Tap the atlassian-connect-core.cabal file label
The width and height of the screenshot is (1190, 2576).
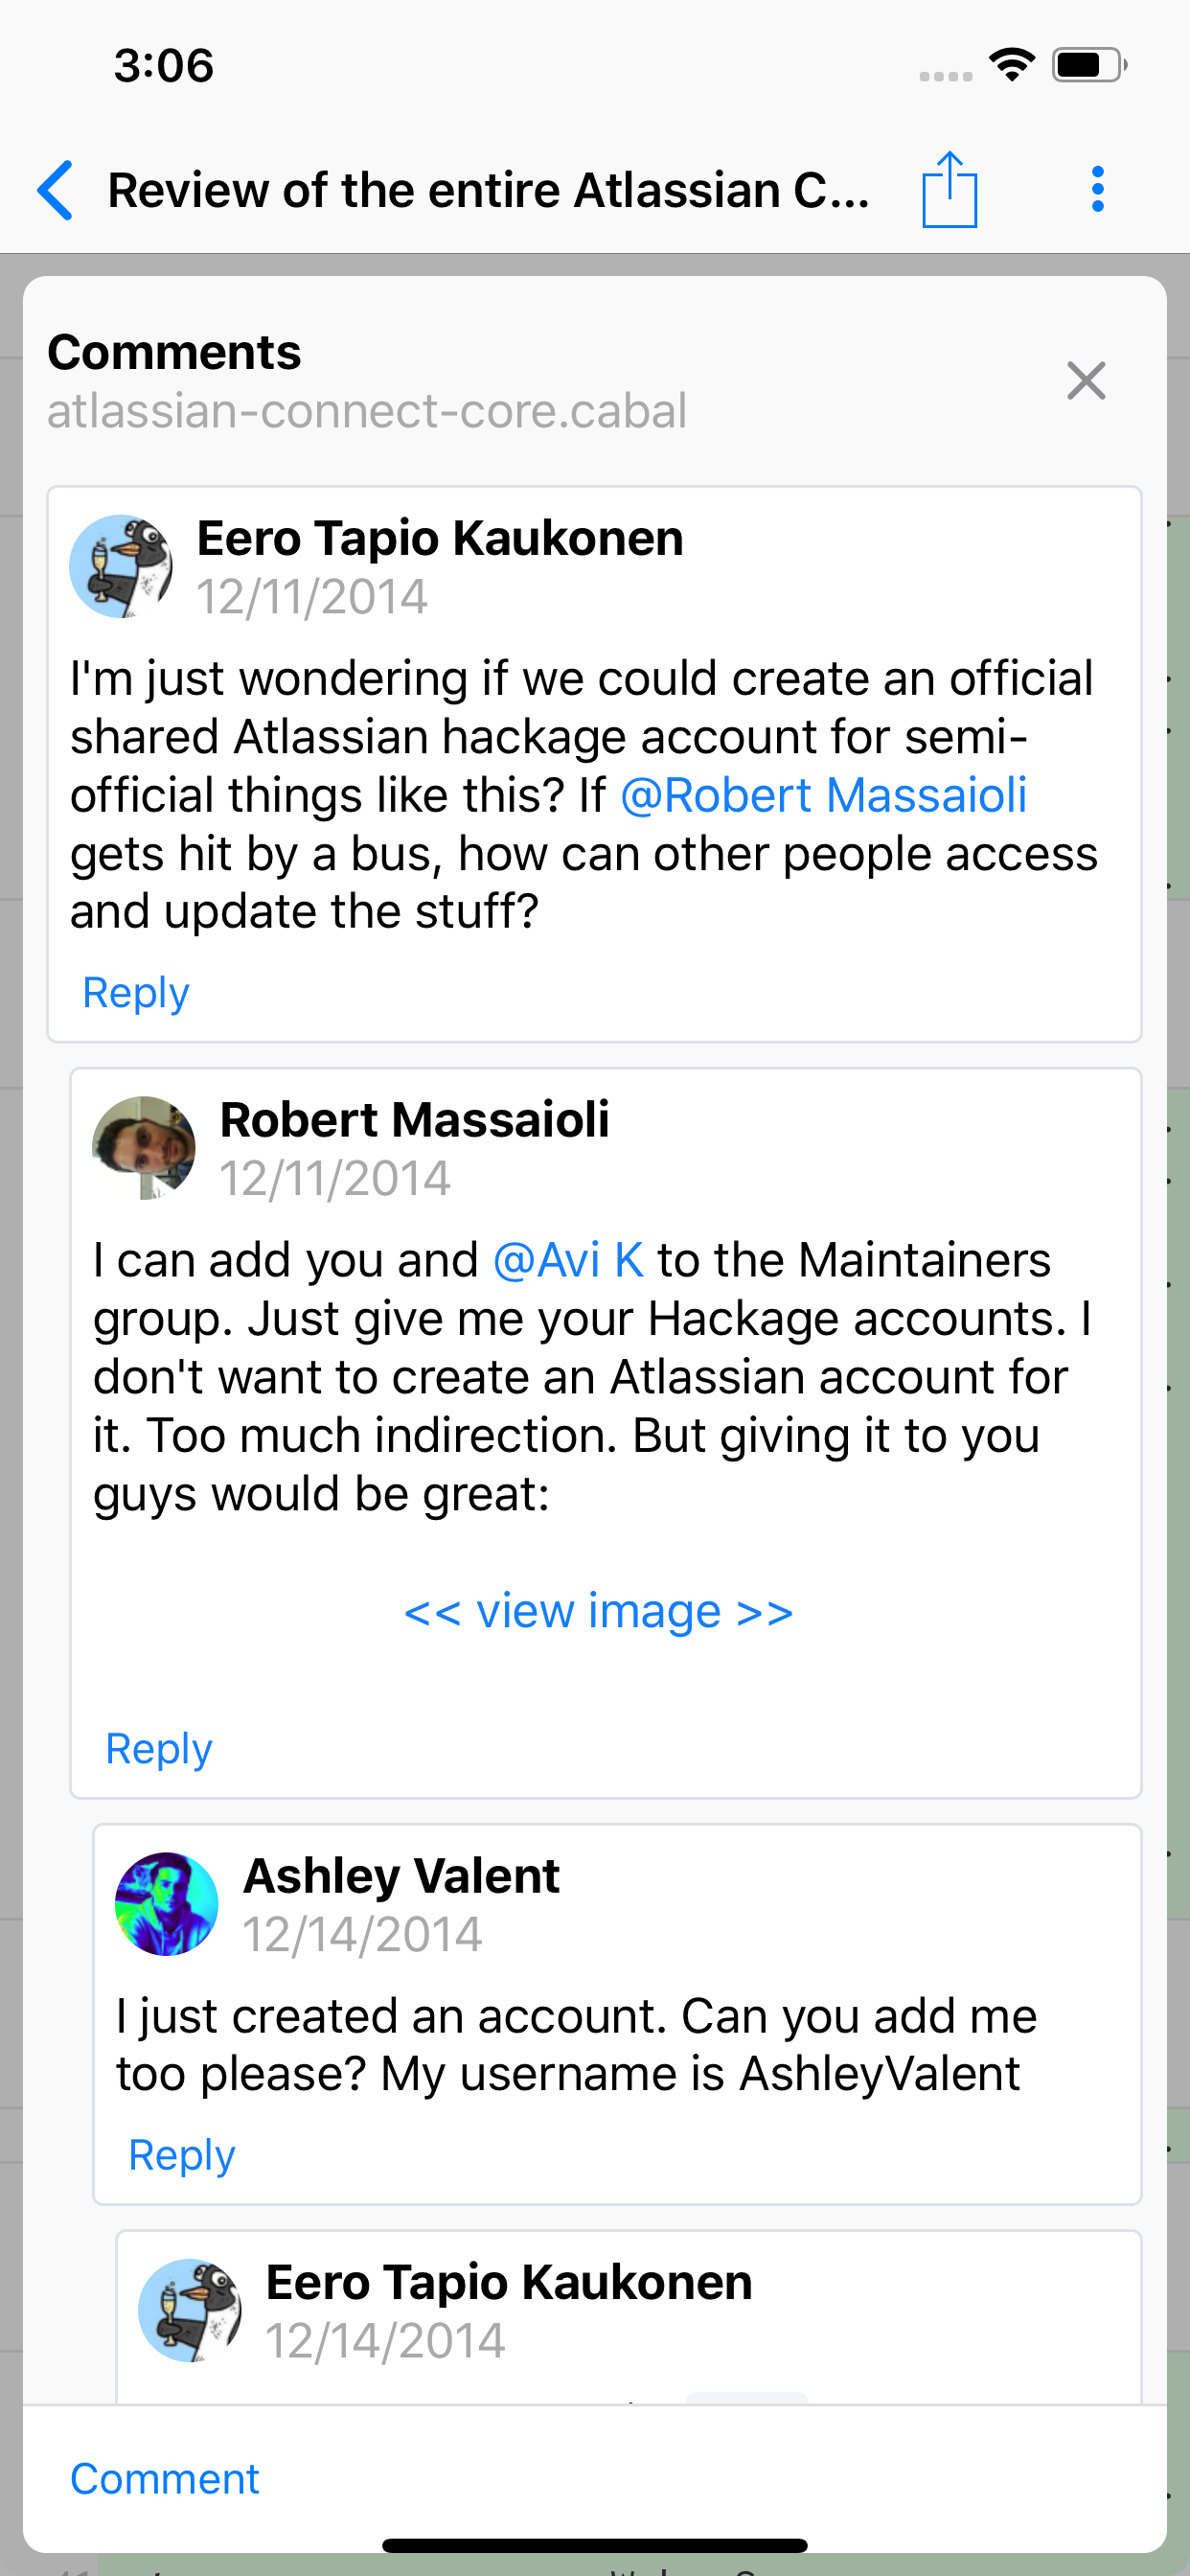point(367,410)
